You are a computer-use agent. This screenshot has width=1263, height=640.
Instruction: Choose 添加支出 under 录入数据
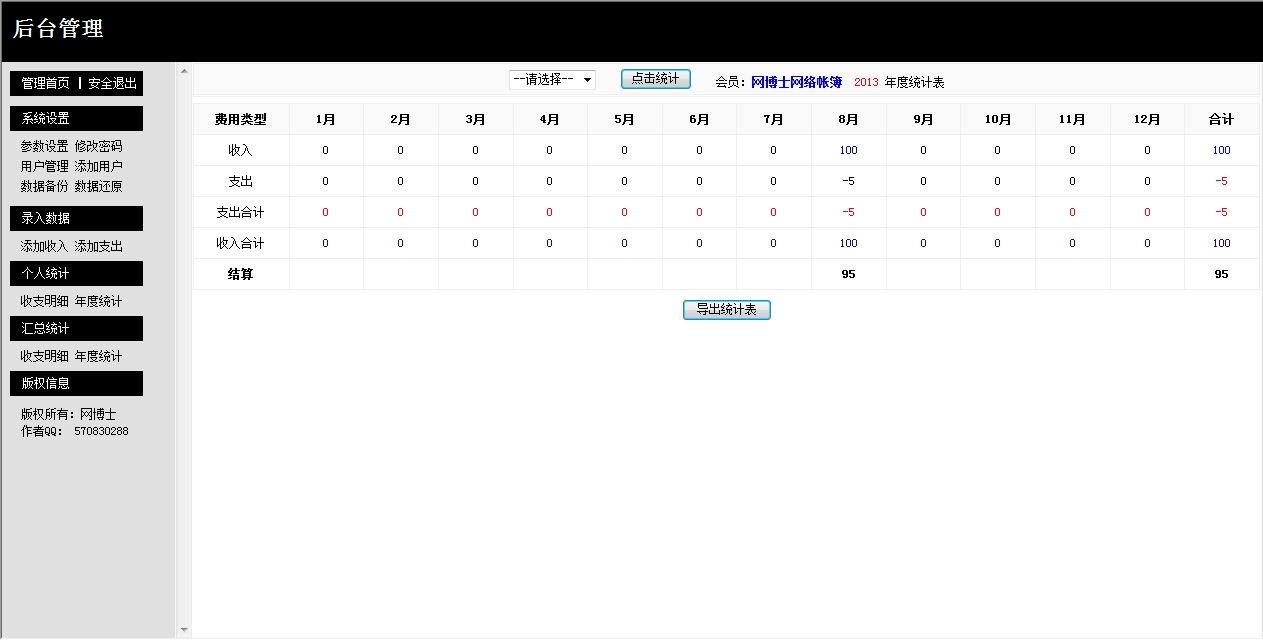(98, 246)
